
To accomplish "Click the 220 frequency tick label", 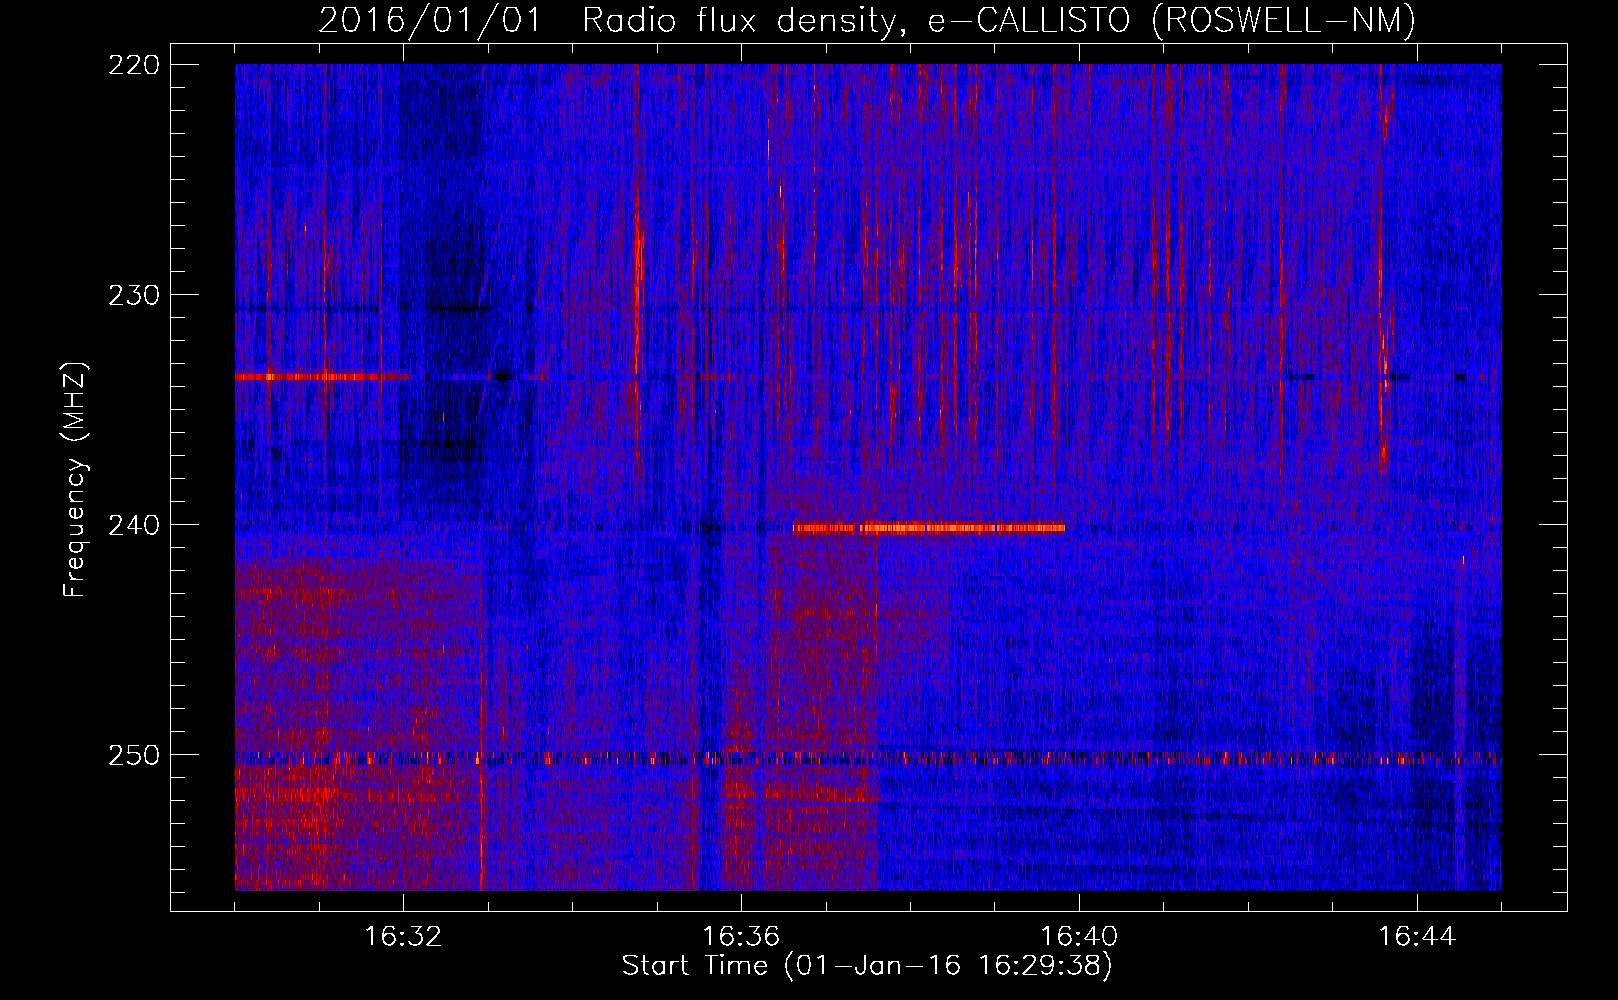I will (133, 64).
